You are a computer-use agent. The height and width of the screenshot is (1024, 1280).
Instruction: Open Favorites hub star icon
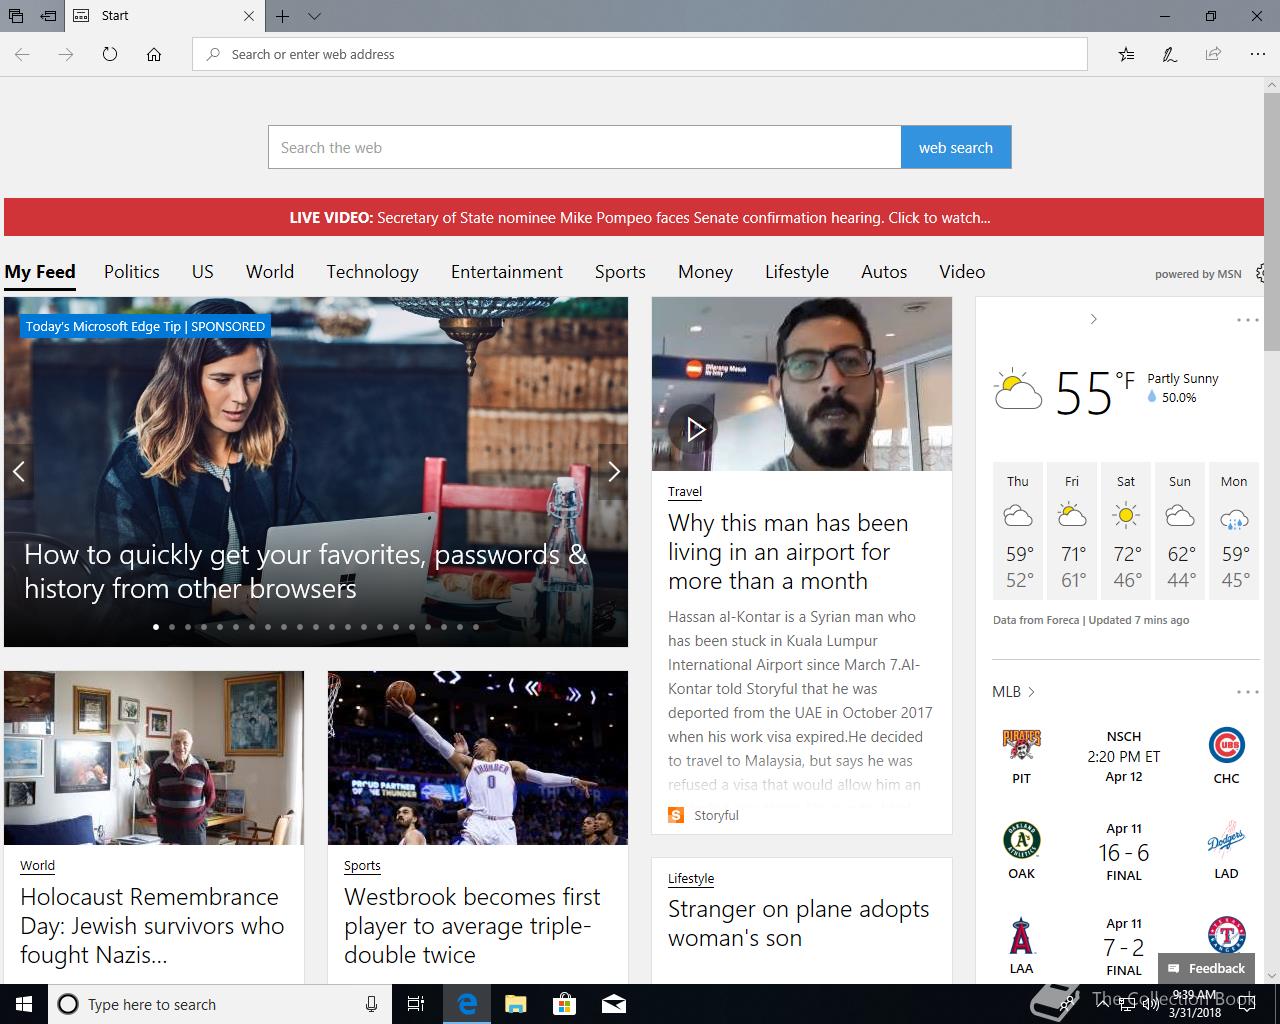1126,54
